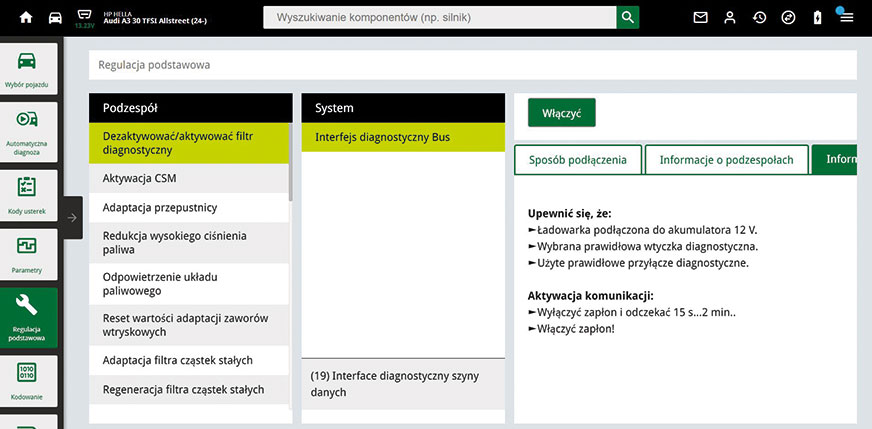The height and width of the screenshot is (429, 872).
Task: Click the battery status icon
Action: (818, 18)
